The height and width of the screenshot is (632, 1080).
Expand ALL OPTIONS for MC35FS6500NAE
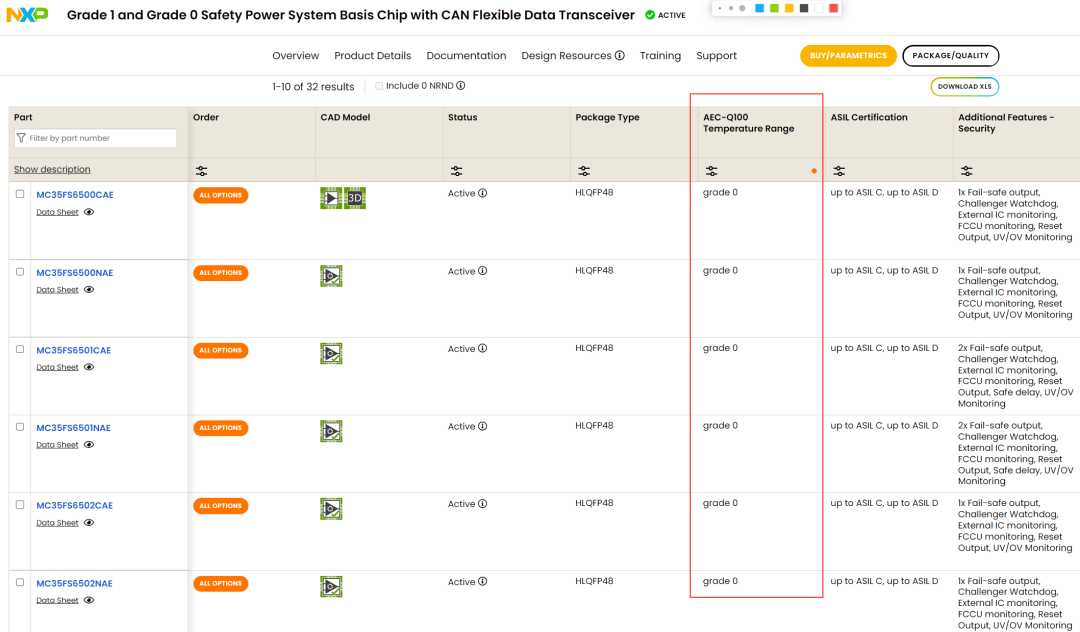point(220,273)
